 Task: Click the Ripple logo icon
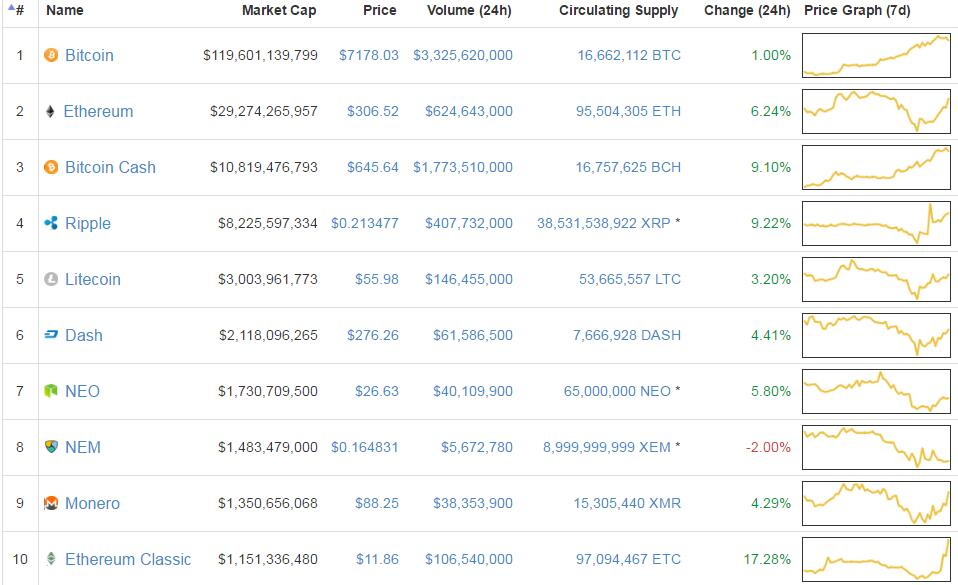(x=51, y=224)
